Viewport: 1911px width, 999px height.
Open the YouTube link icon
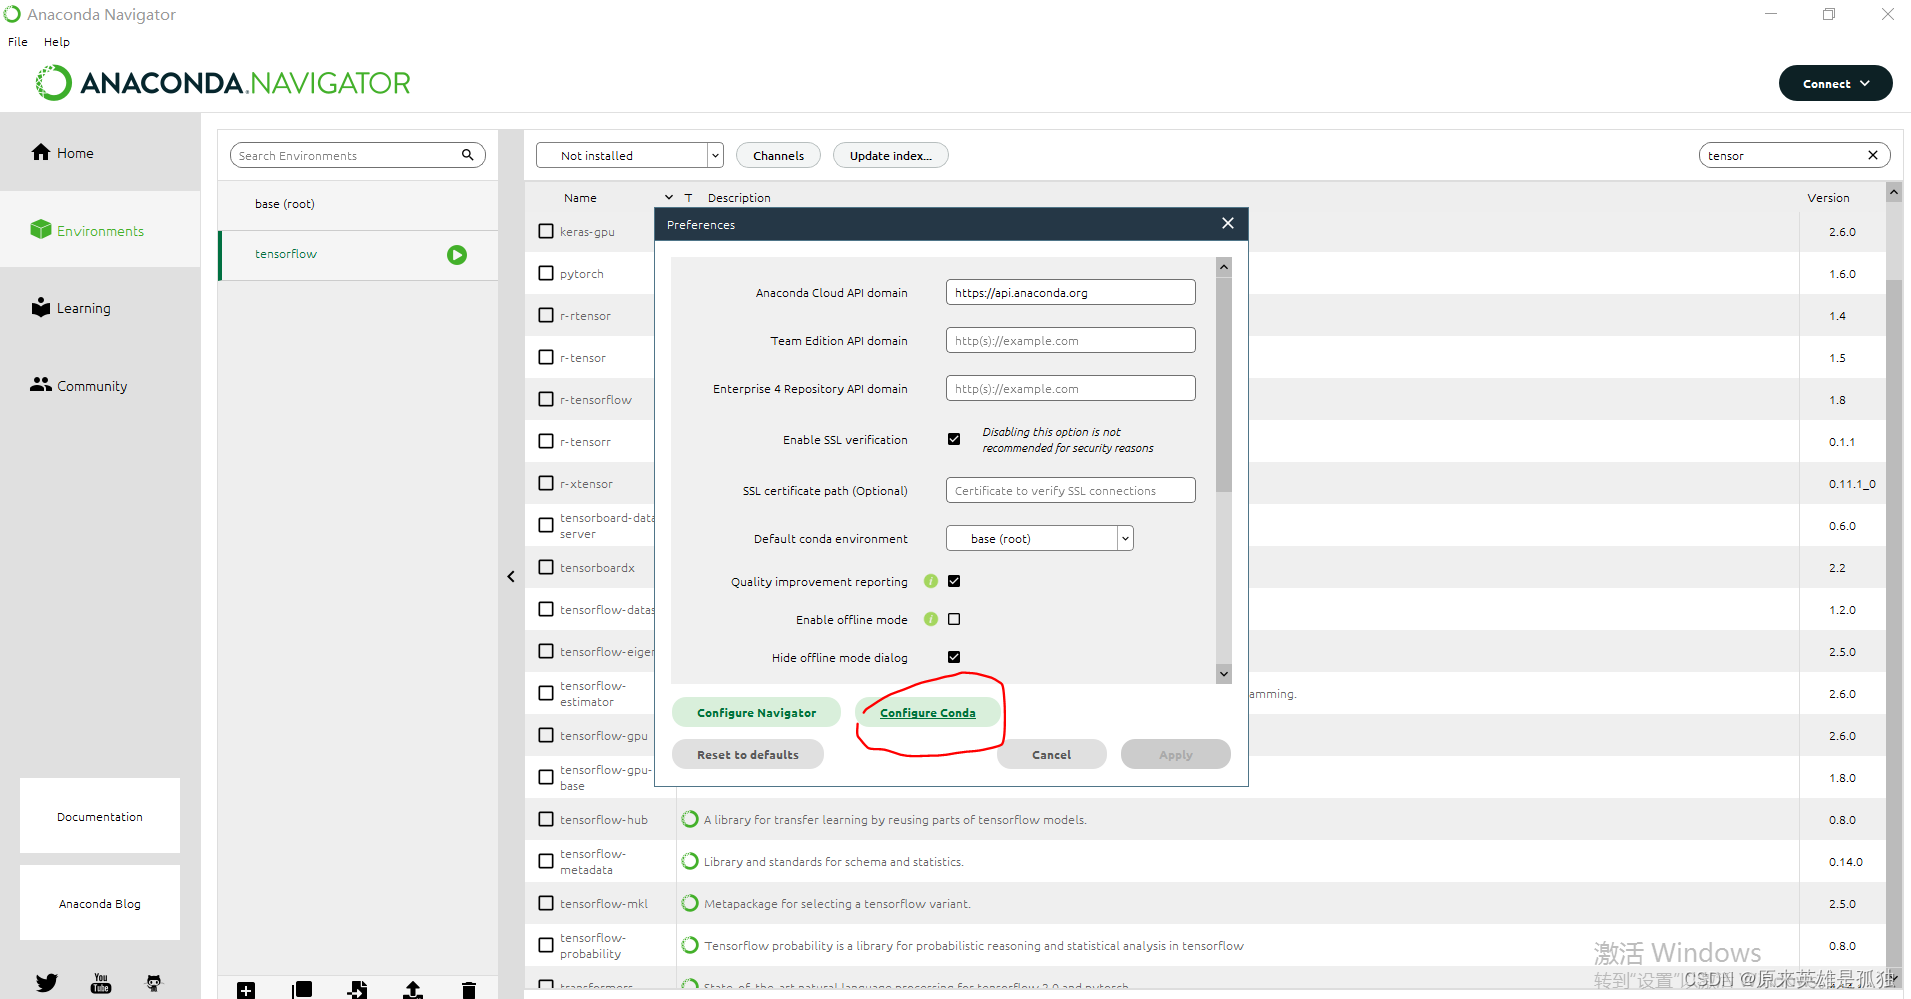[x=101, y=983]
